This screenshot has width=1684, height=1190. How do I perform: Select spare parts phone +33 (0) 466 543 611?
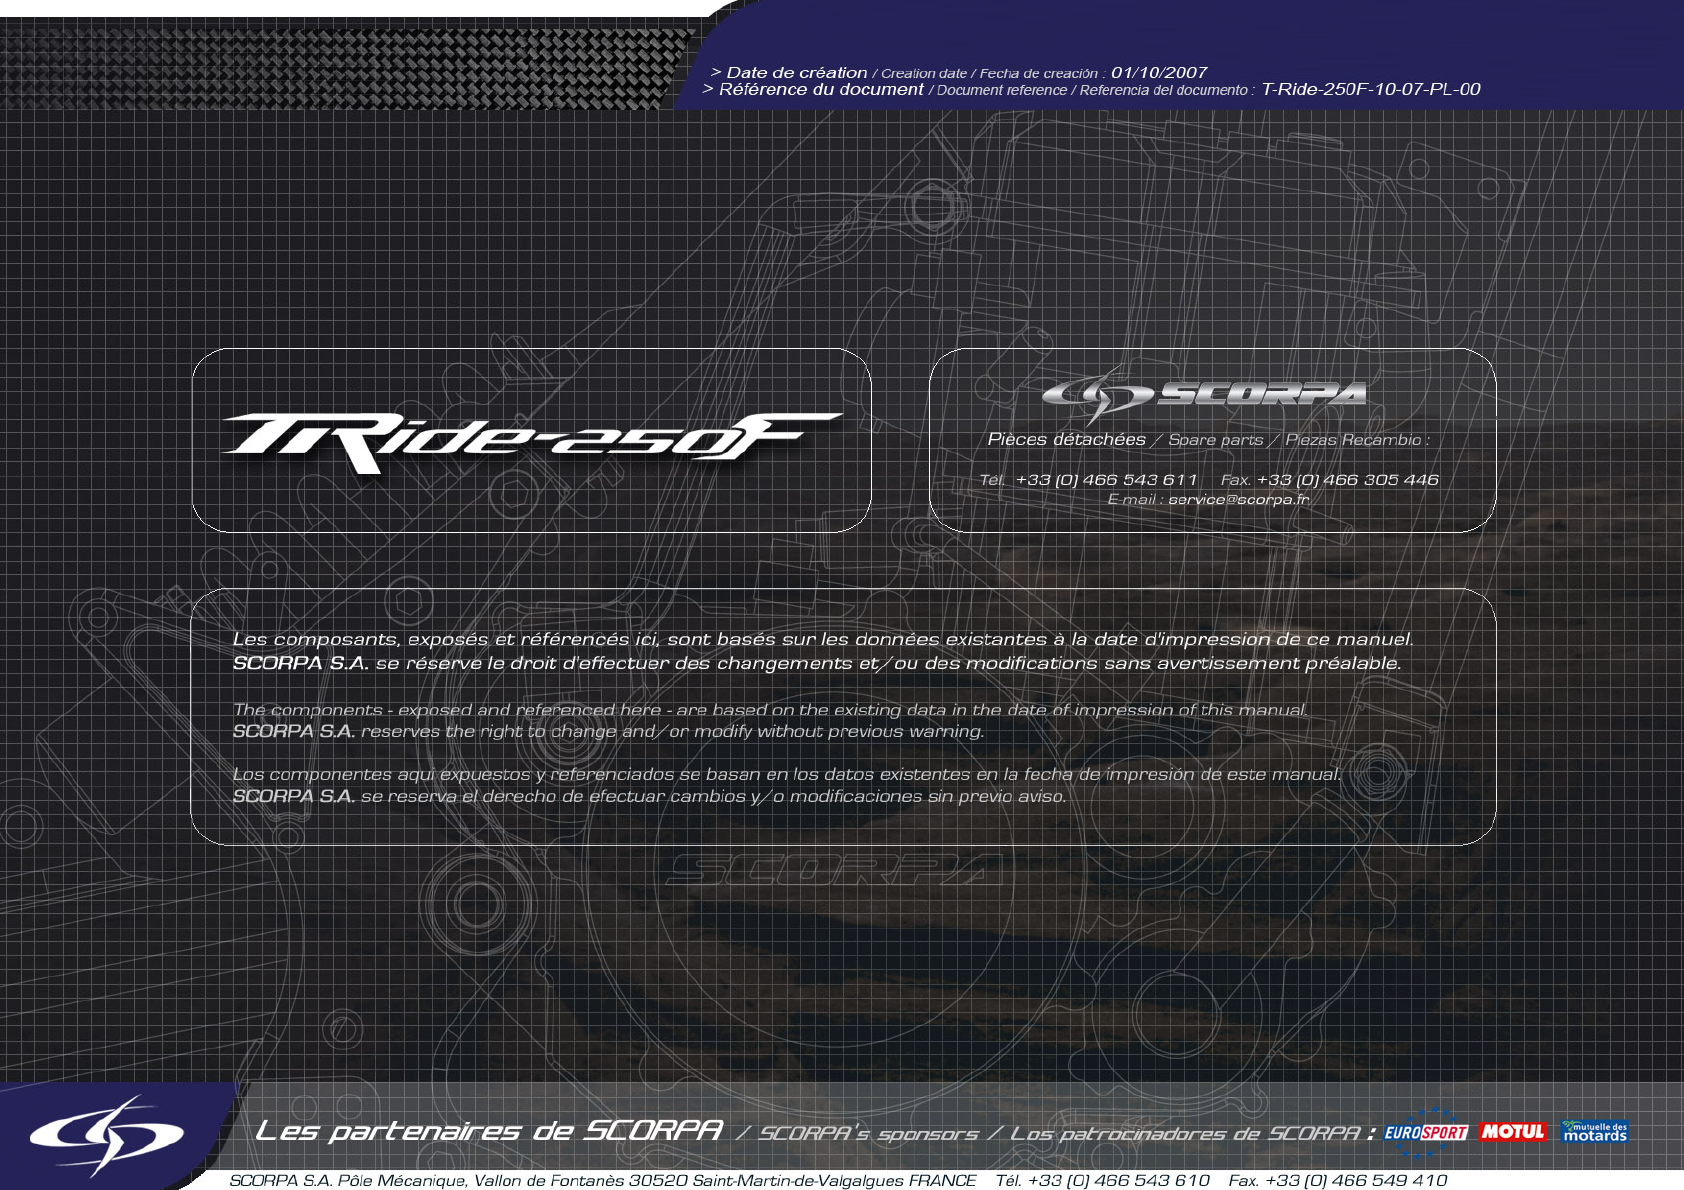1106,480
